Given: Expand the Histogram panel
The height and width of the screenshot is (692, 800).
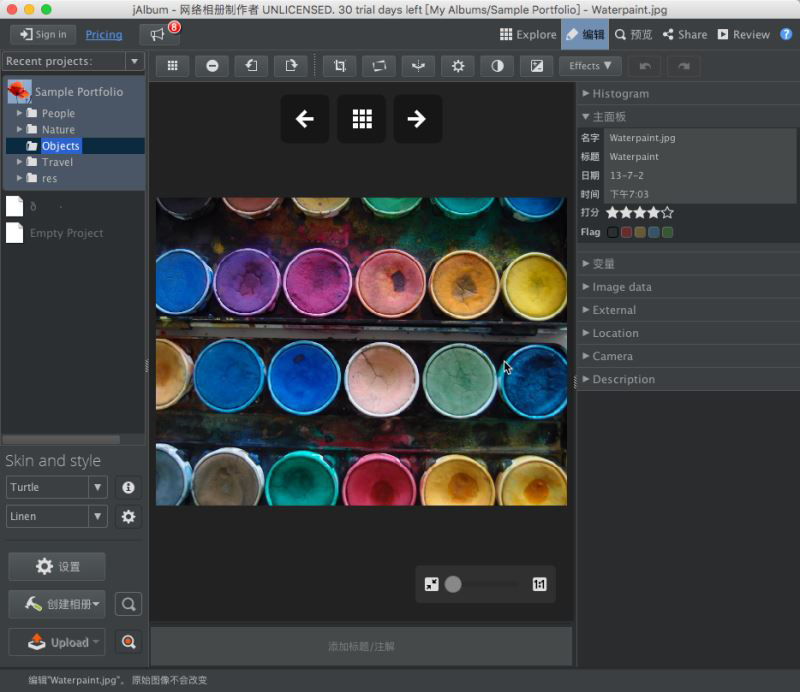Looking at the screenshot, I should 620,93.
